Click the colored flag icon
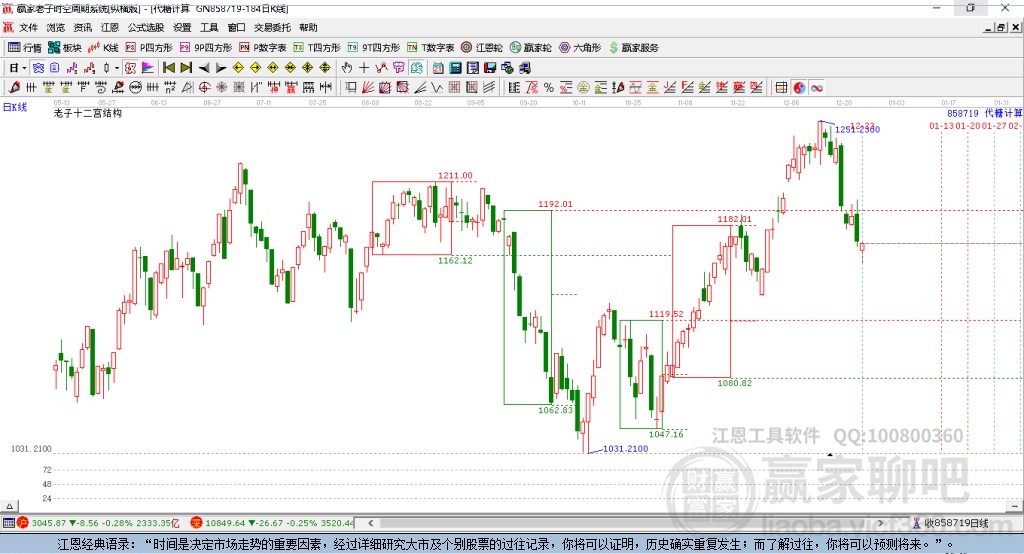Image resolution: width=1024 pixels, height=554 pixels. 148,68
